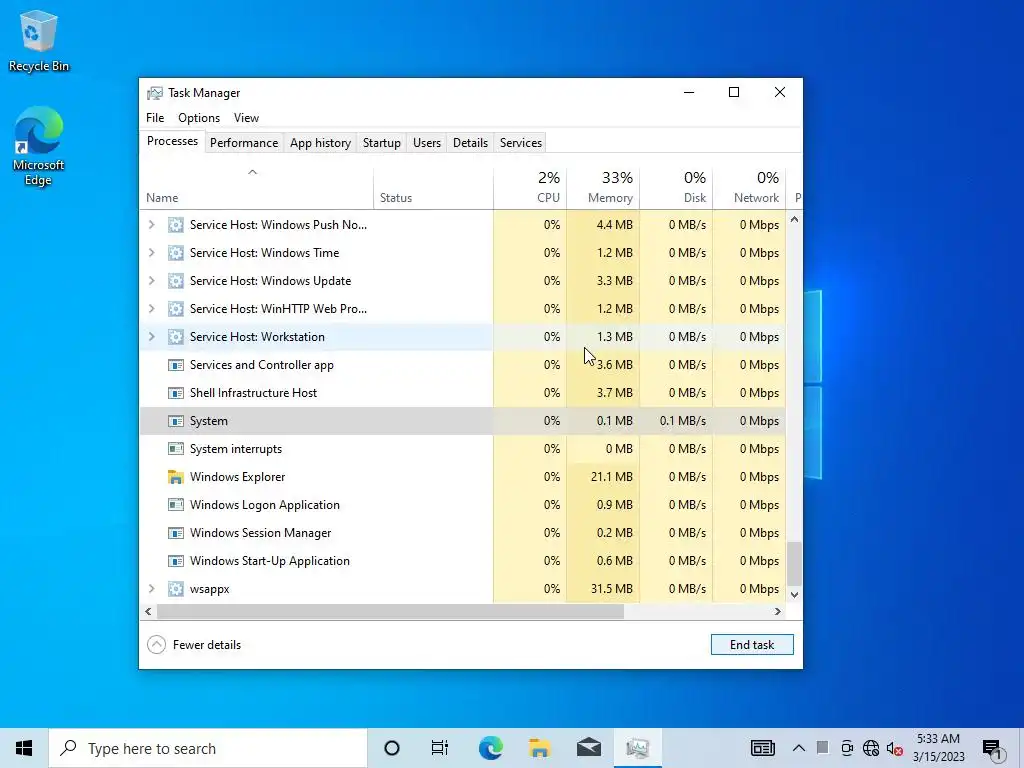Select Microsoft Edge desktop shortcut
The image size is (1024, 768).
[x=39, y=147]
